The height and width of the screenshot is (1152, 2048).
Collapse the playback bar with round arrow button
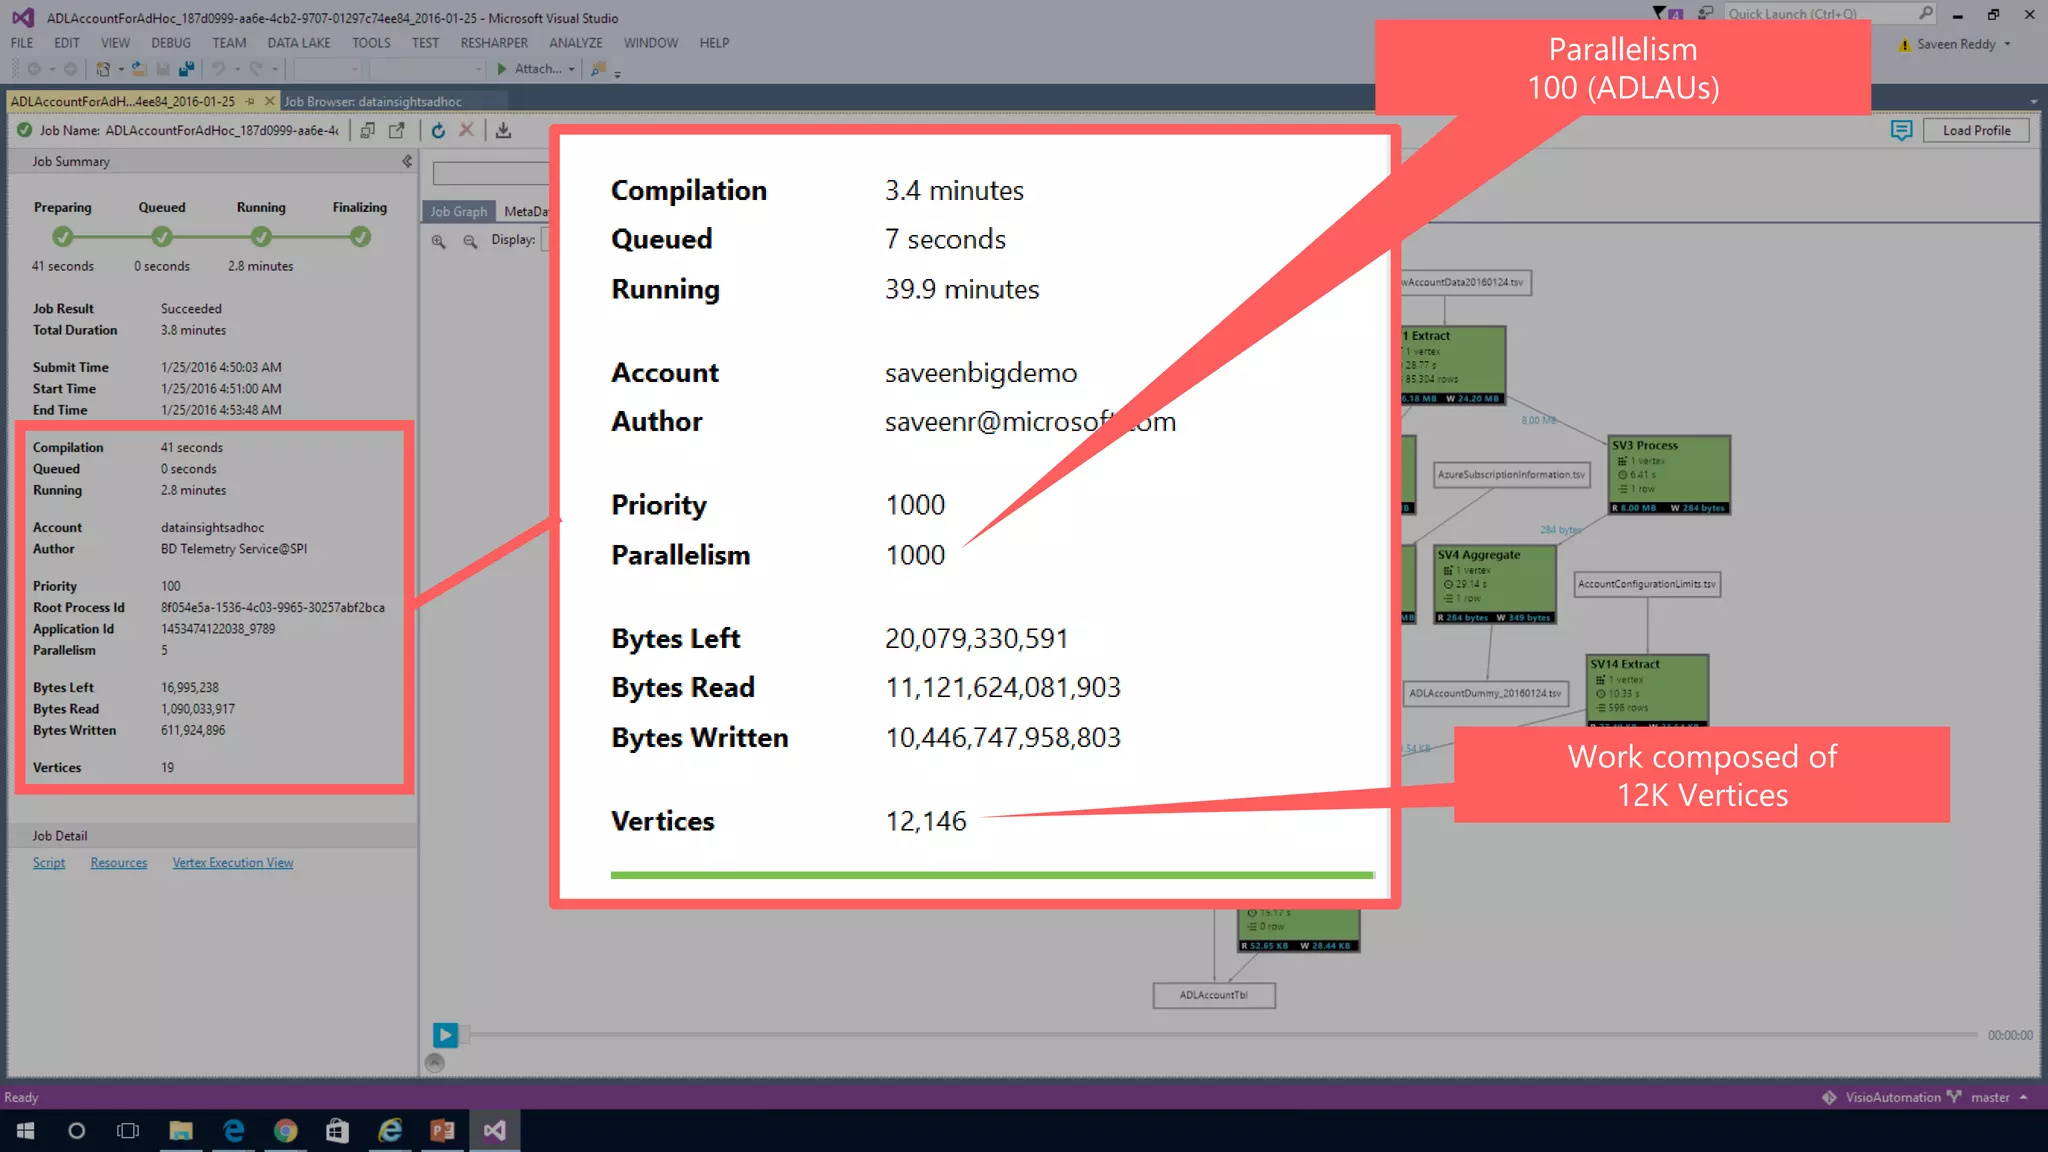pyautogui.click(x=434, y=1063)
